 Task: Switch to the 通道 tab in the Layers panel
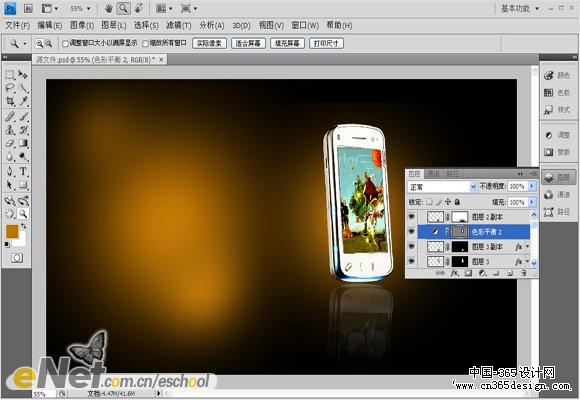(x=434, y=174)
